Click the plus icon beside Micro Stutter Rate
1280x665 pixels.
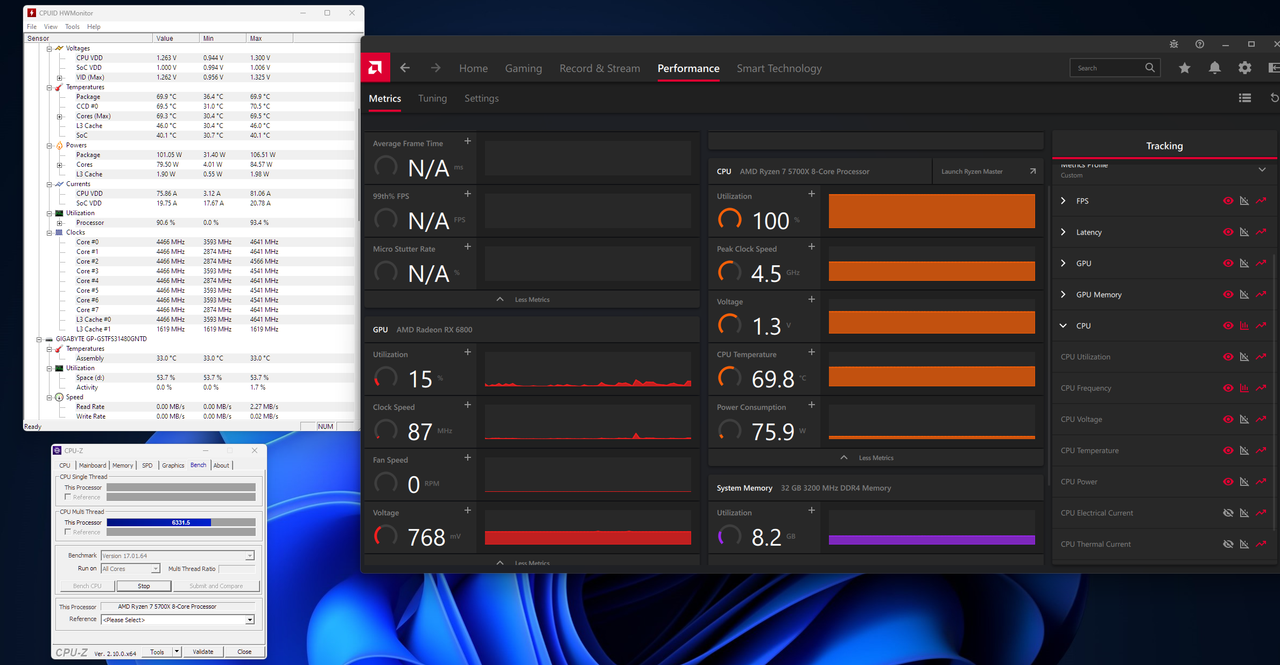point(468,247)
